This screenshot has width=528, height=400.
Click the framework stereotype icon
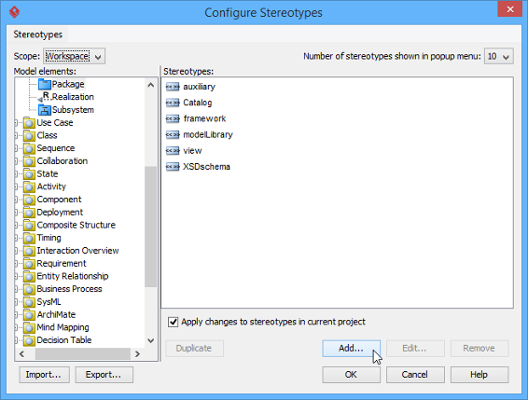point(173,119)
